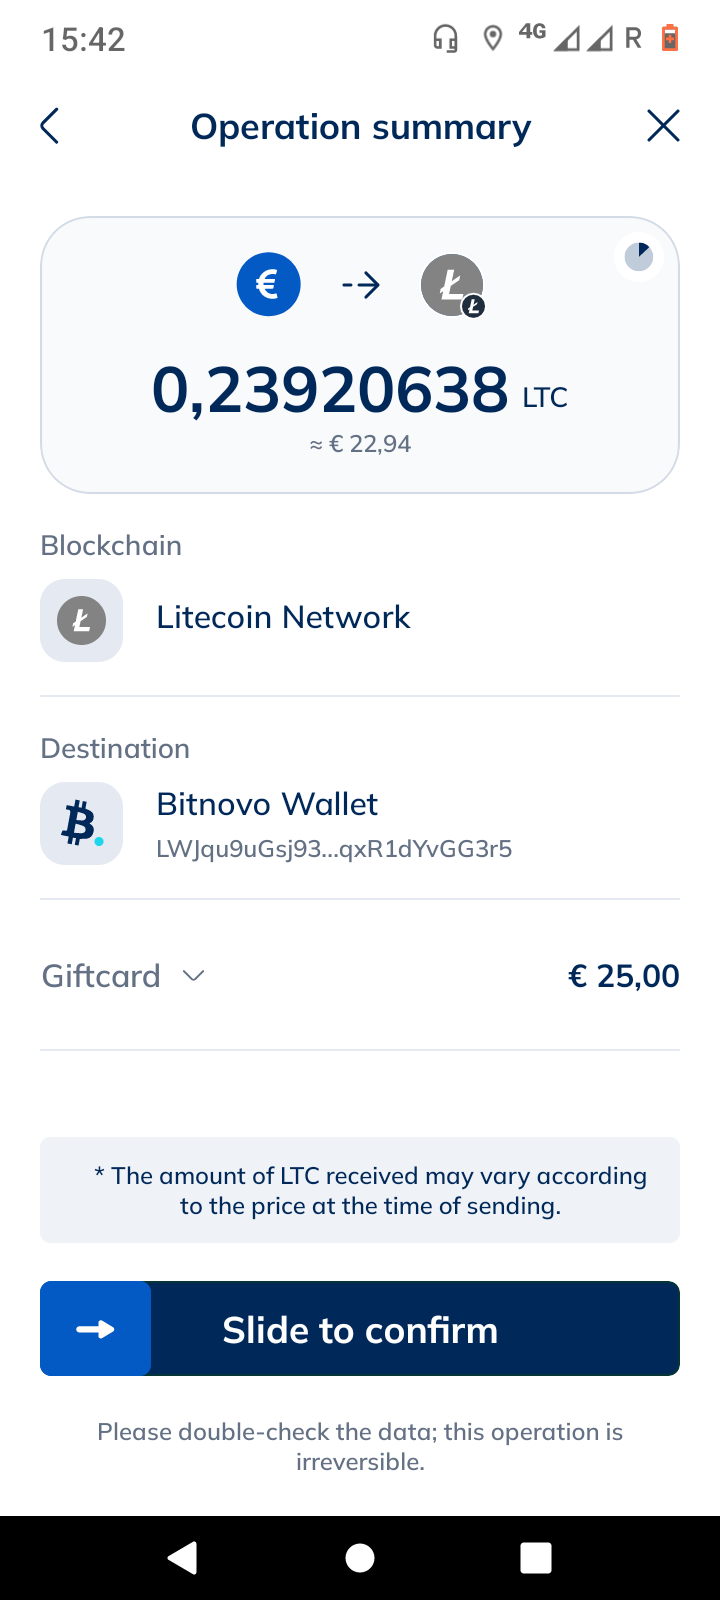The image size is (720, 1600).
Task: Tap the Litecoin Network blockchain icon
Action: [82, 620]
